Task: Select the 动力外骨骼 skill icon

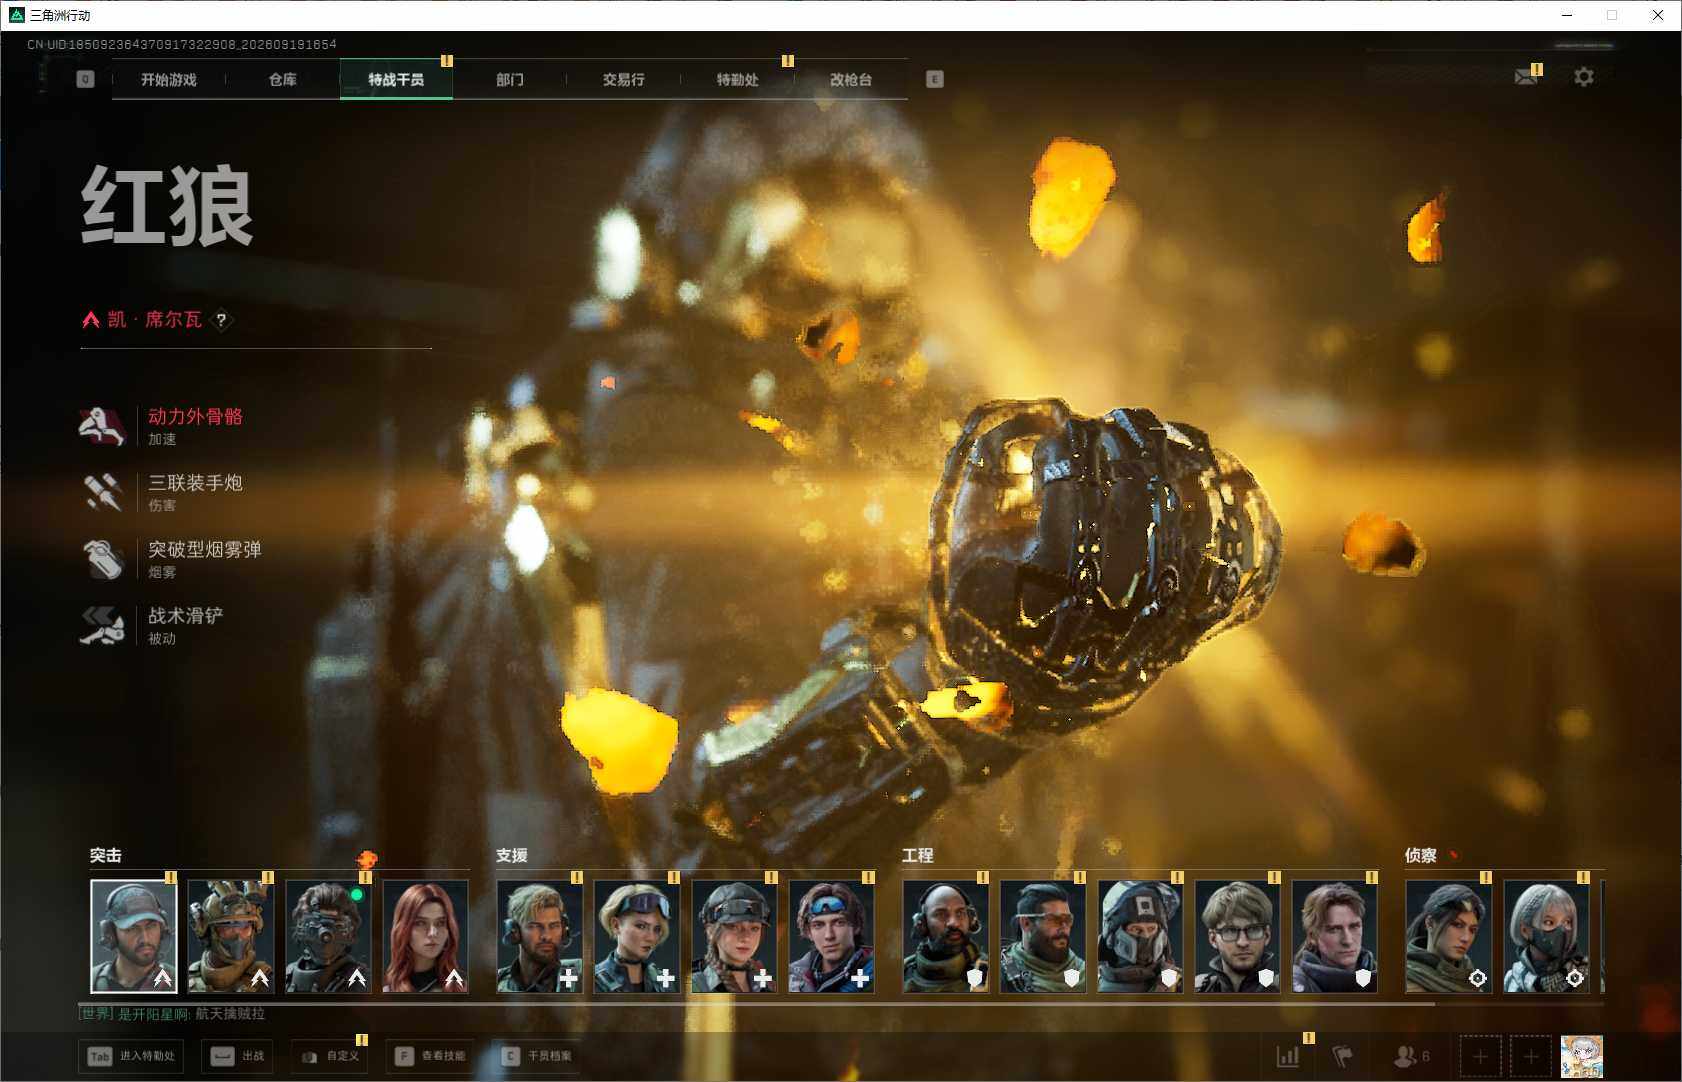Action: pos(102,426)
